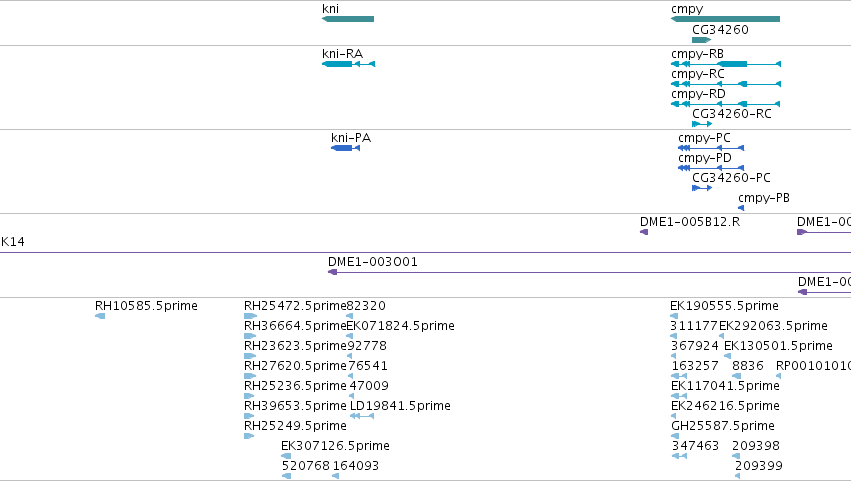
Task: Select the cmpy-RD transcript label
Action: coord(698,94)
